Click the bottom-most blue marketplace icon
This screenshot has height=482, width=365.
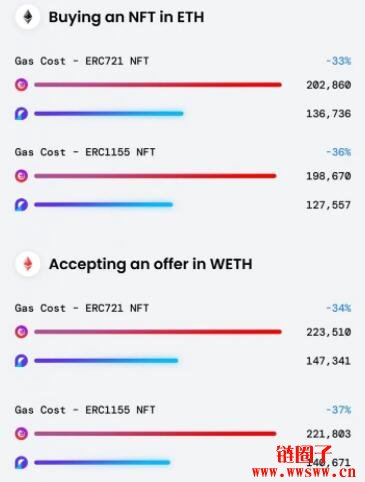22,463
